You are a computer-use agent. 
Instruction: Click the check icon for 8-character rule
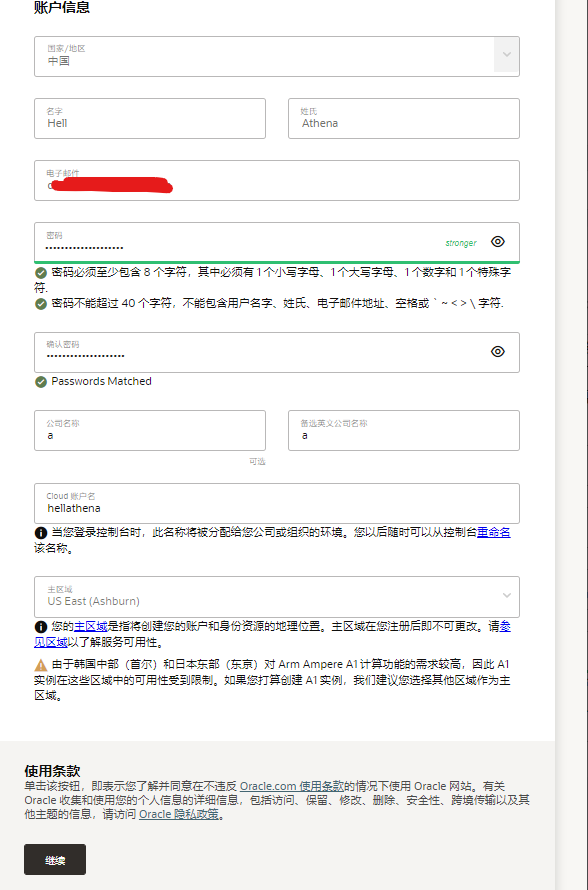pyautogui.click(x=41, y=272)
